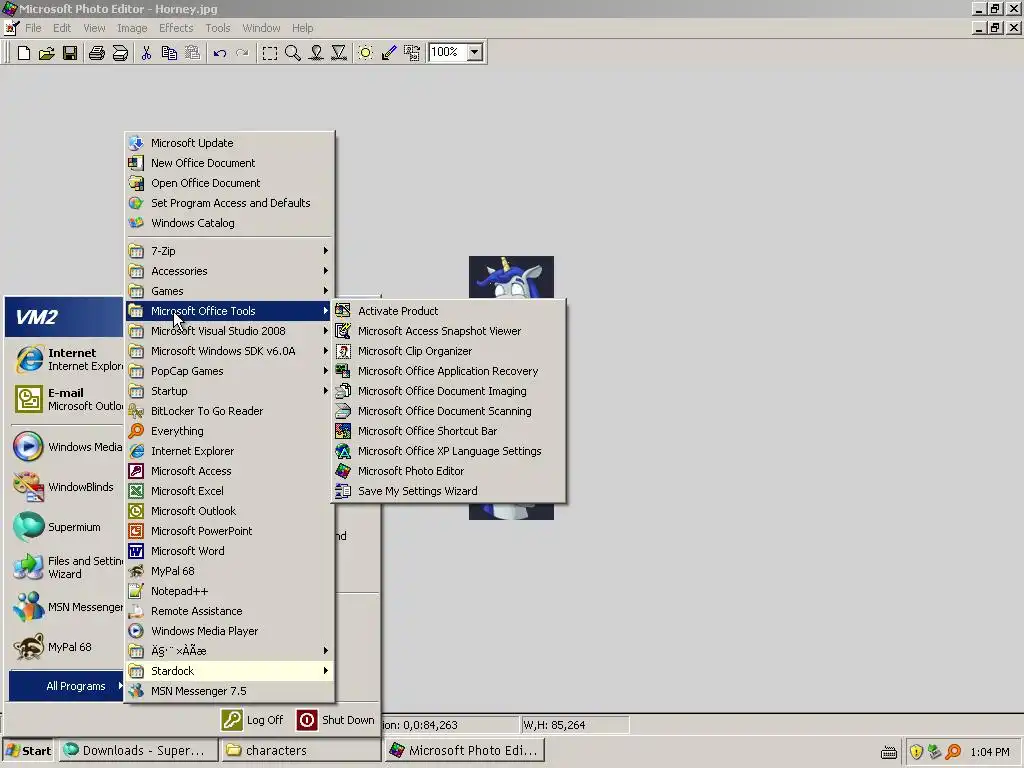Click the Scan toolbar icon
The height and width of the screenshot is (768, 1024).
[x=120, y=53]
